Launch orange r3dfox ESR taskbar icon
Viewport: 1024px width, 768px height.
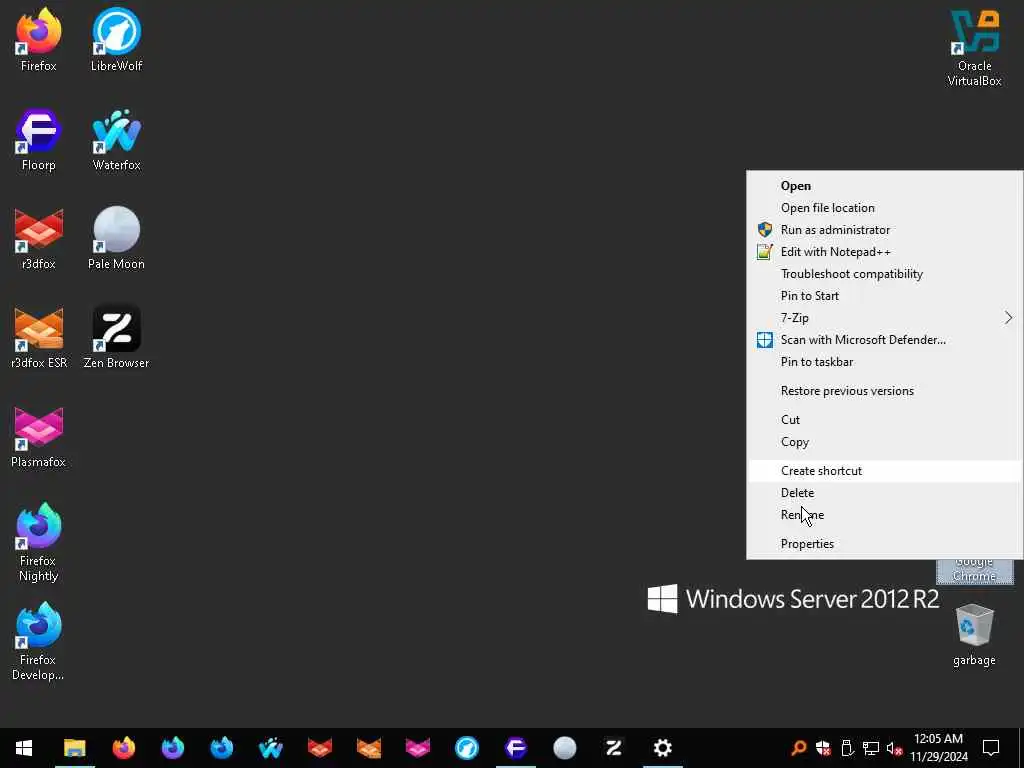click(368, 748)
